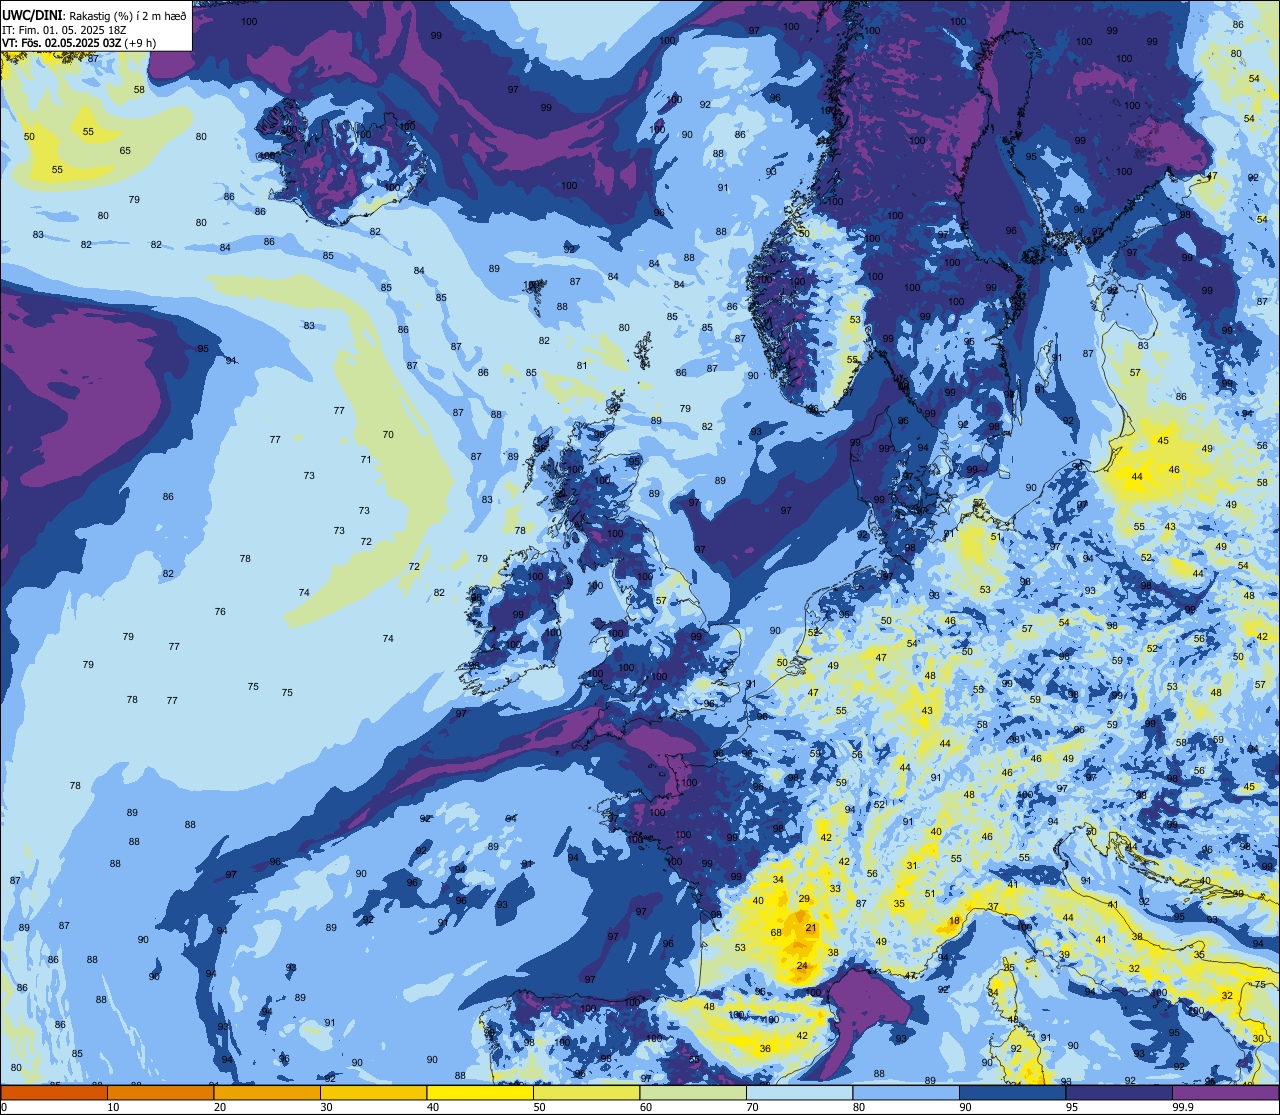
Task: Click the humidity value "36" in northeastern Spain
Action: click(x=765, y=1048)
